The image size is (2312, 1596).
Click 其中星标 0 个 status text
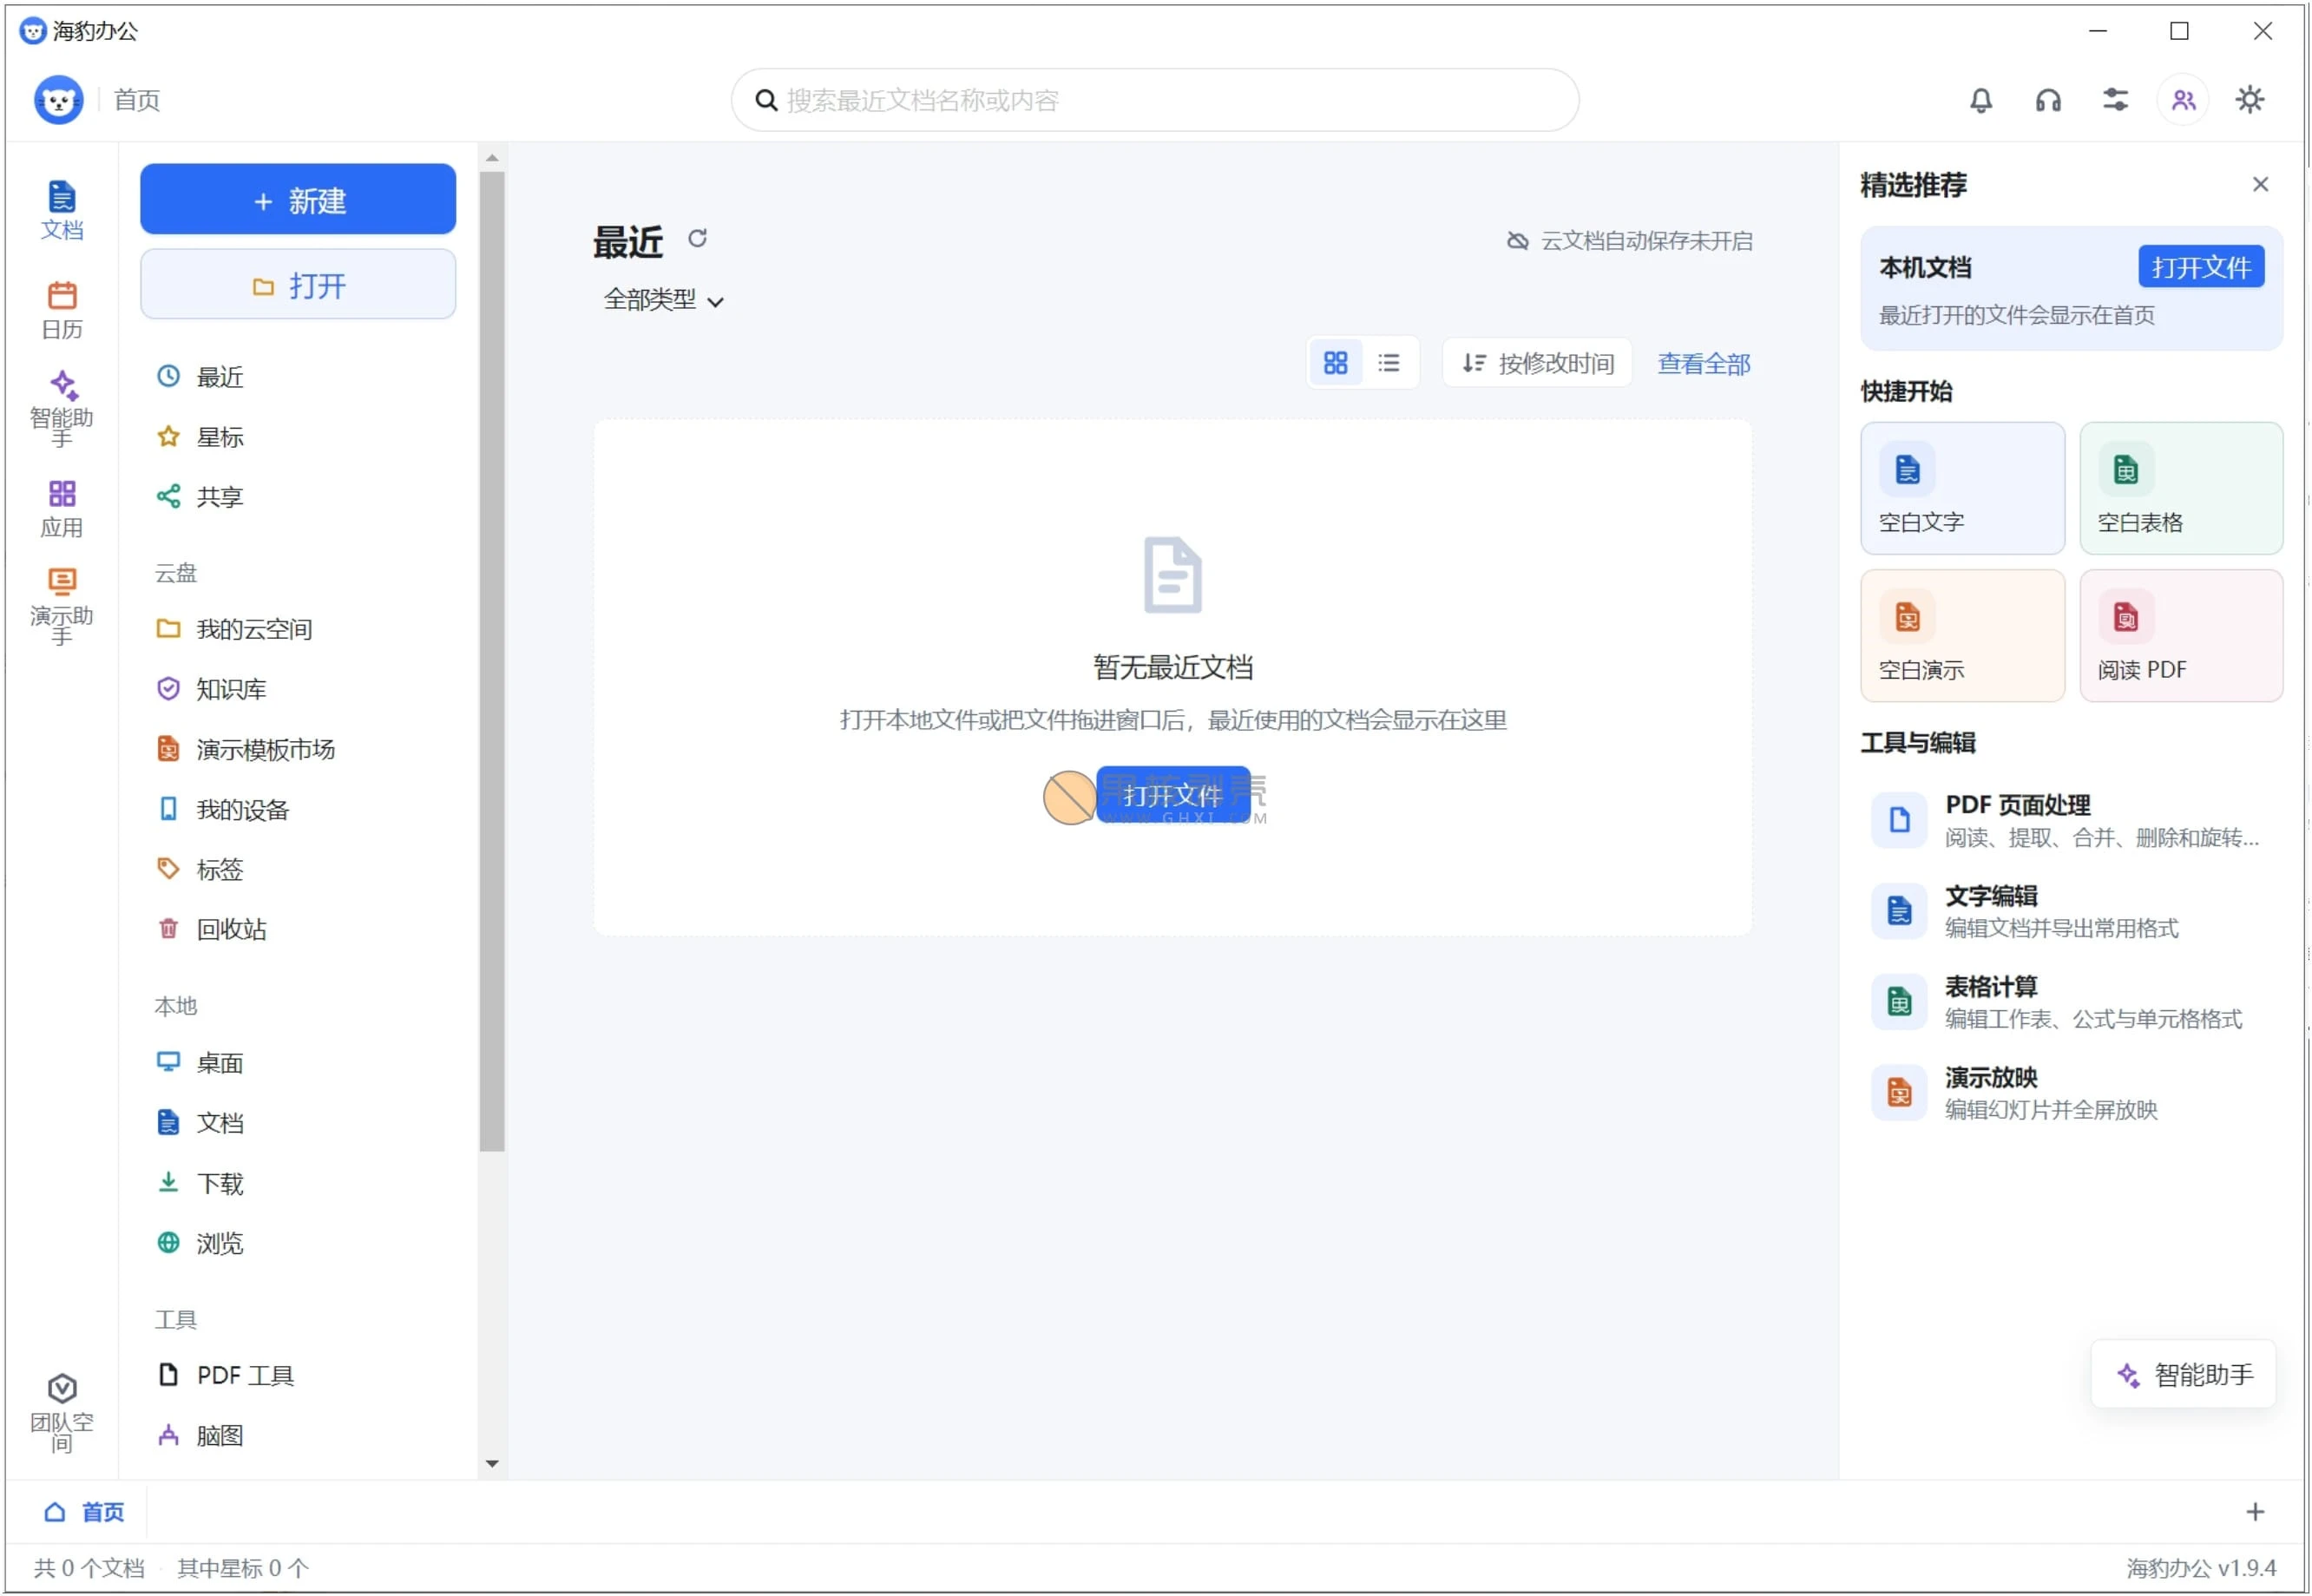pyautogui.click(x=243, y=1567)
